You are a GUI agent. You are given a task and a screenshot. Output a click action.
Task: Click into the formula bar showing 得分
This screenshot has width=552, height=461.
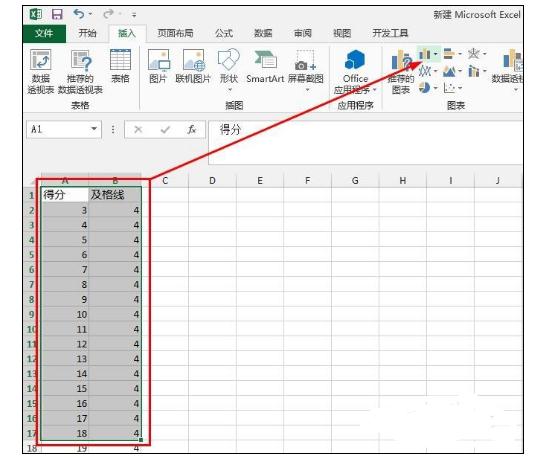click(365, 143)
